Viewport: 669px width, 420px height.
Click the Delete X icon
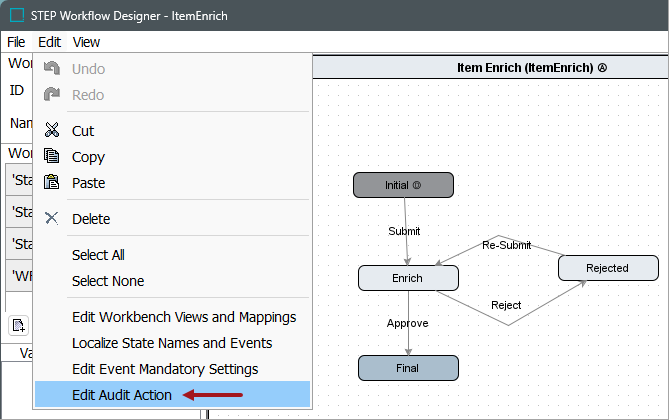pos(52,219)
